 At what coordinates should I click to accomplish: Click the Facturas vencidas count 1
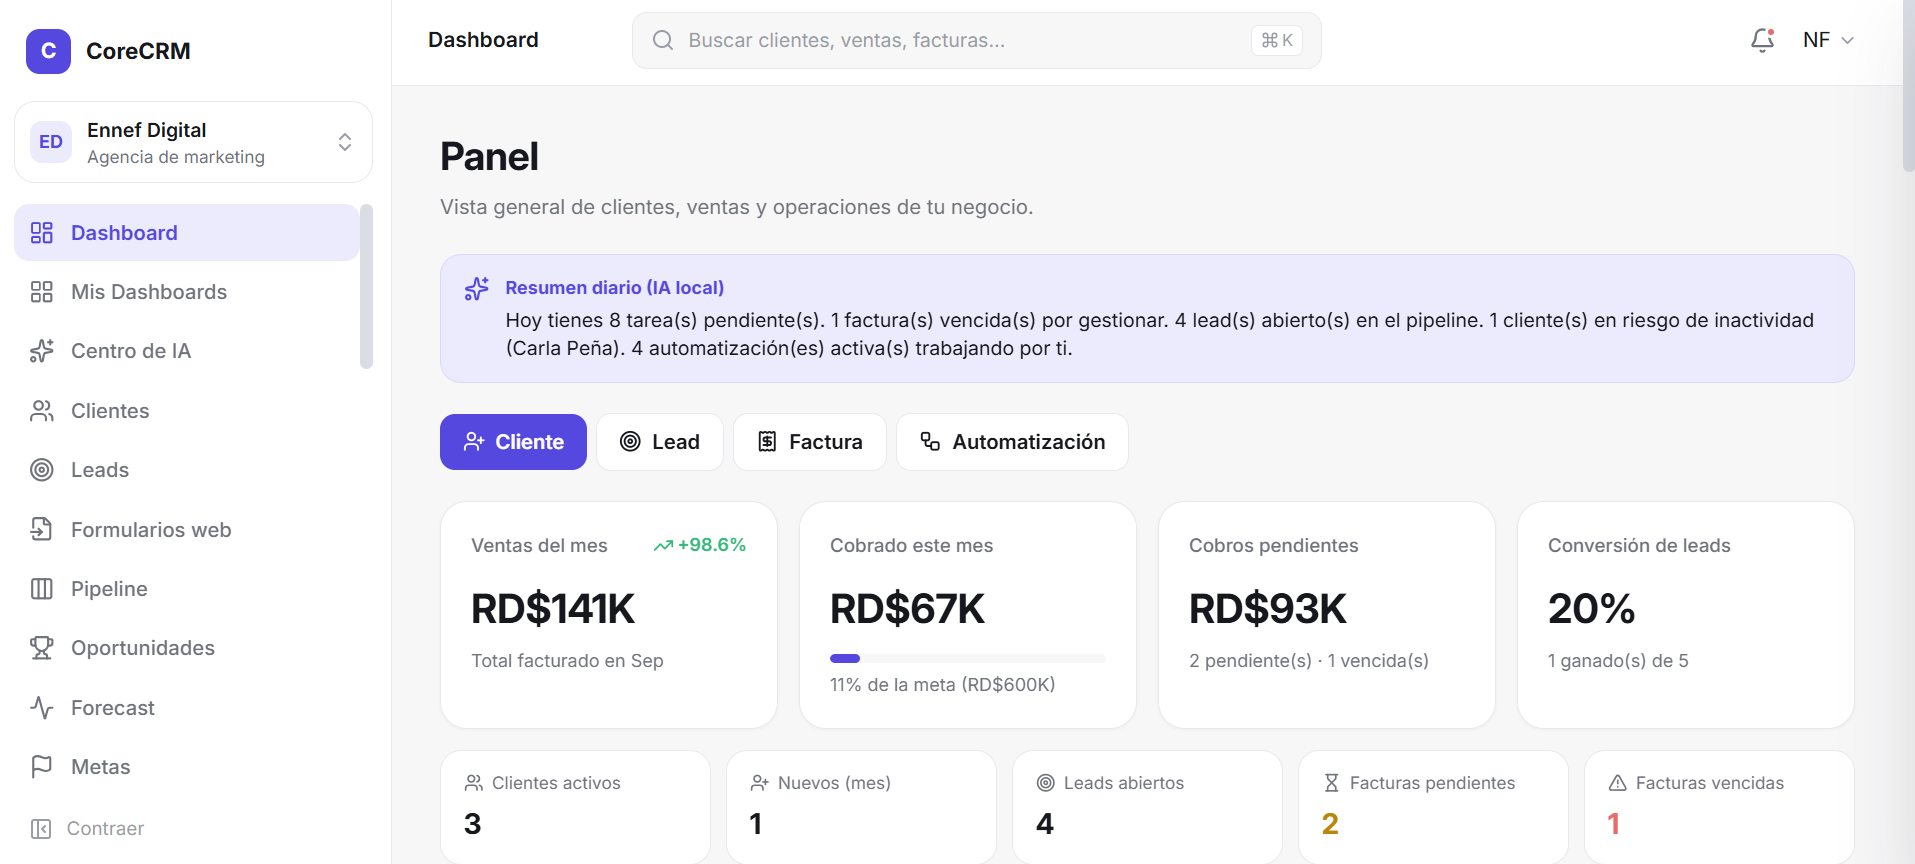tap(1613, 824)
